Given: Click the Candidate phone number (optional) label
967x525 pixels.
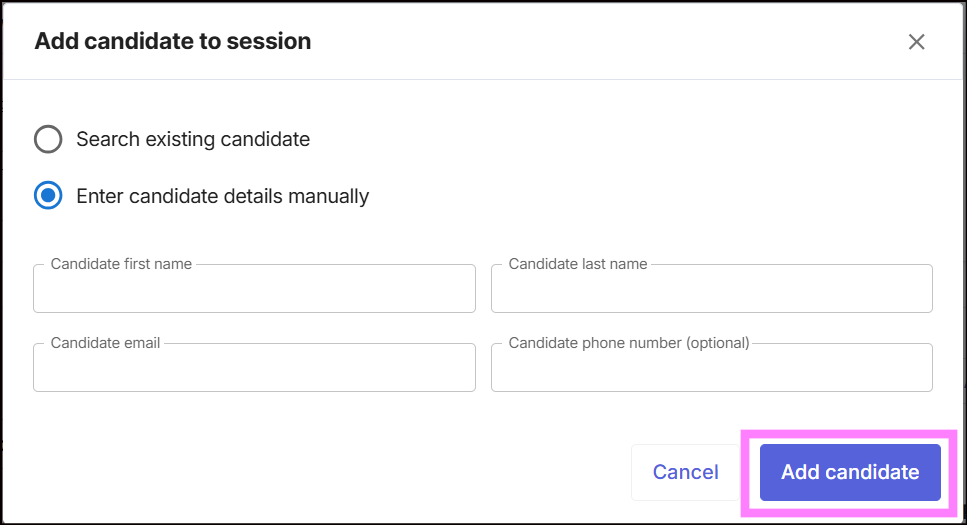Looking at the screenshot, I should [629, 343].
